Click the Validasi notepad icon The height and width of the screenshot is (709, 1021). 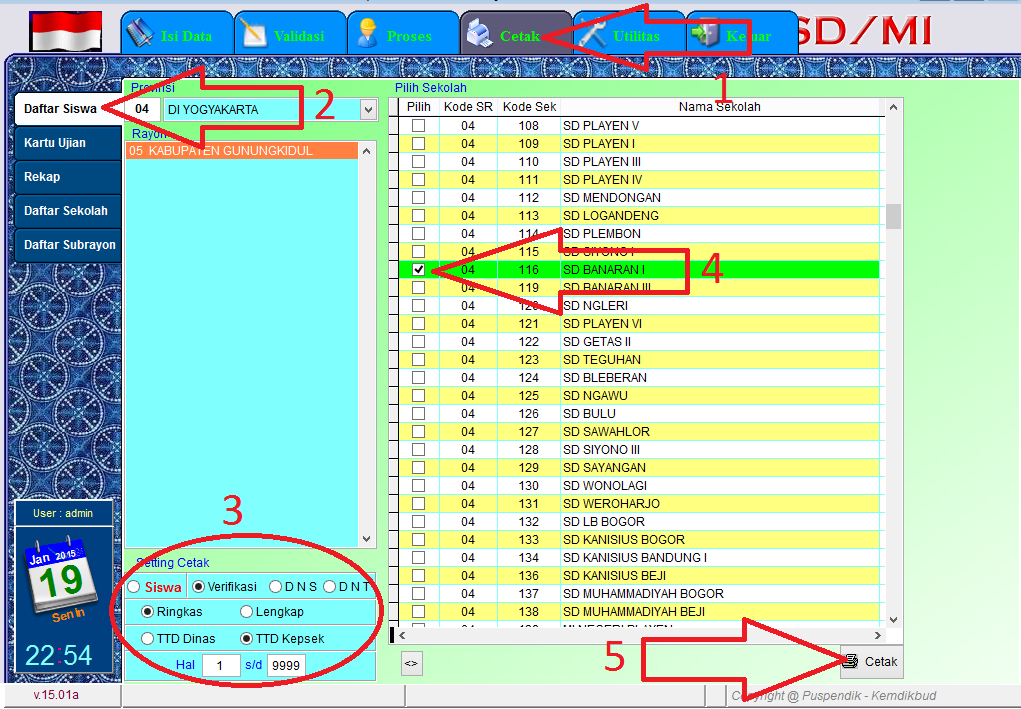pyautogui.click(x=254, y=33)
